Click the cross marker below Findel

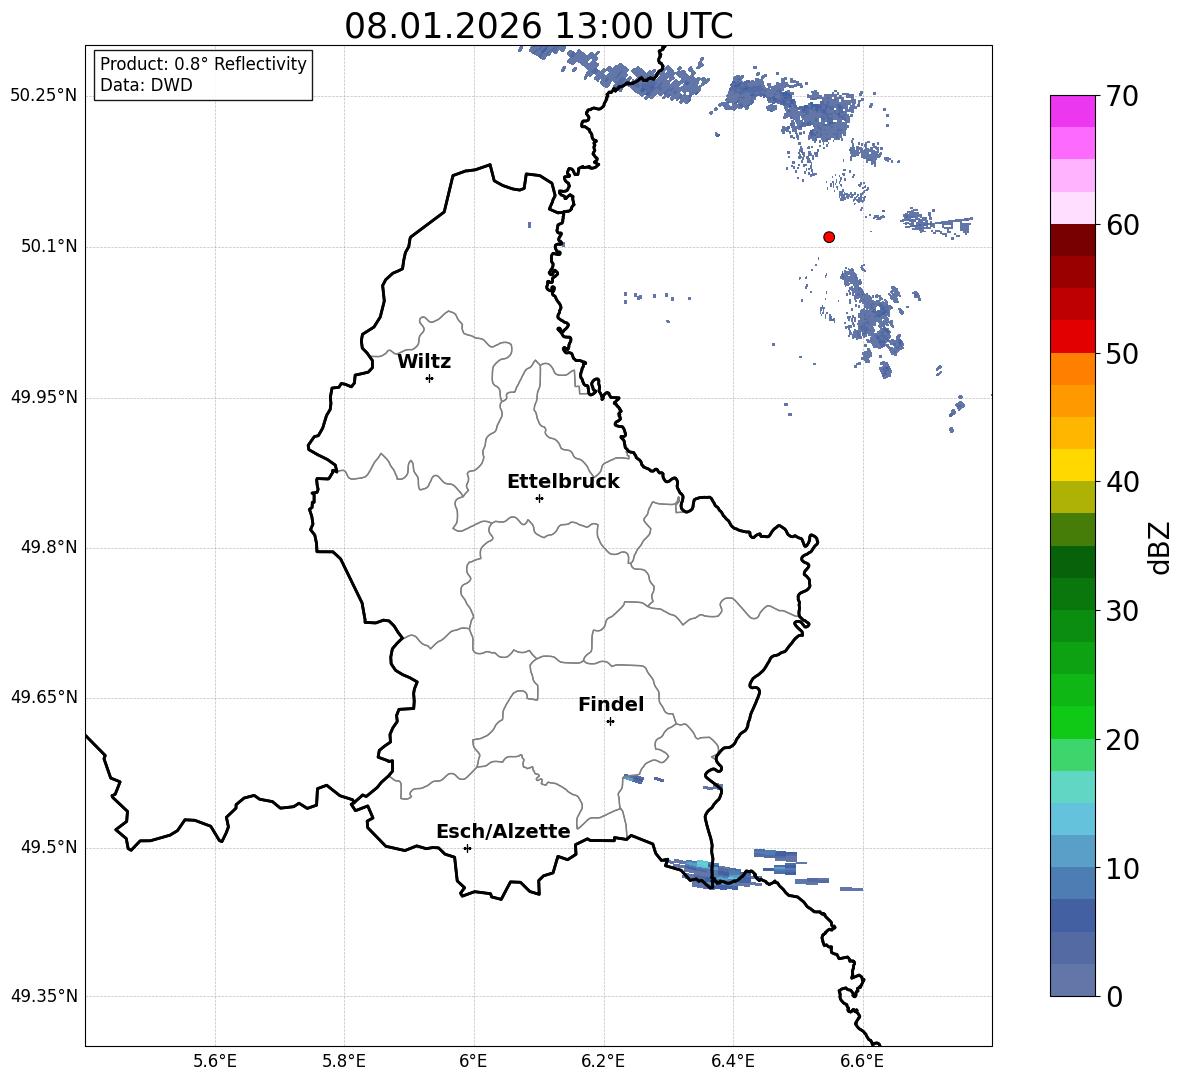(610, 722)
